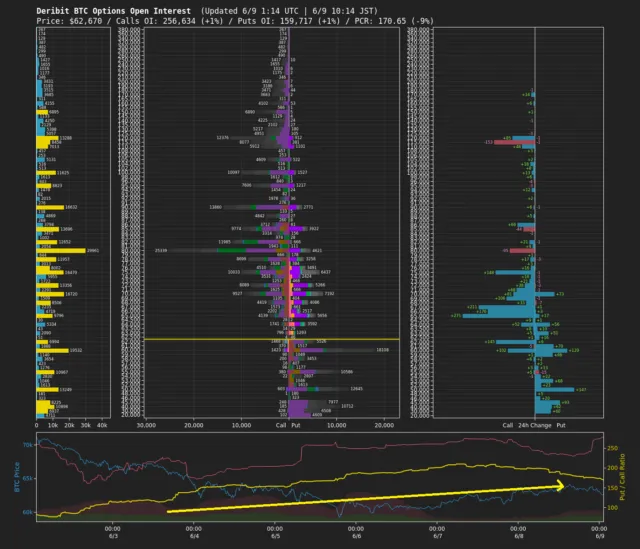Click the put OI value '10586'
The image size is (640, 549).
click(347, 372)
